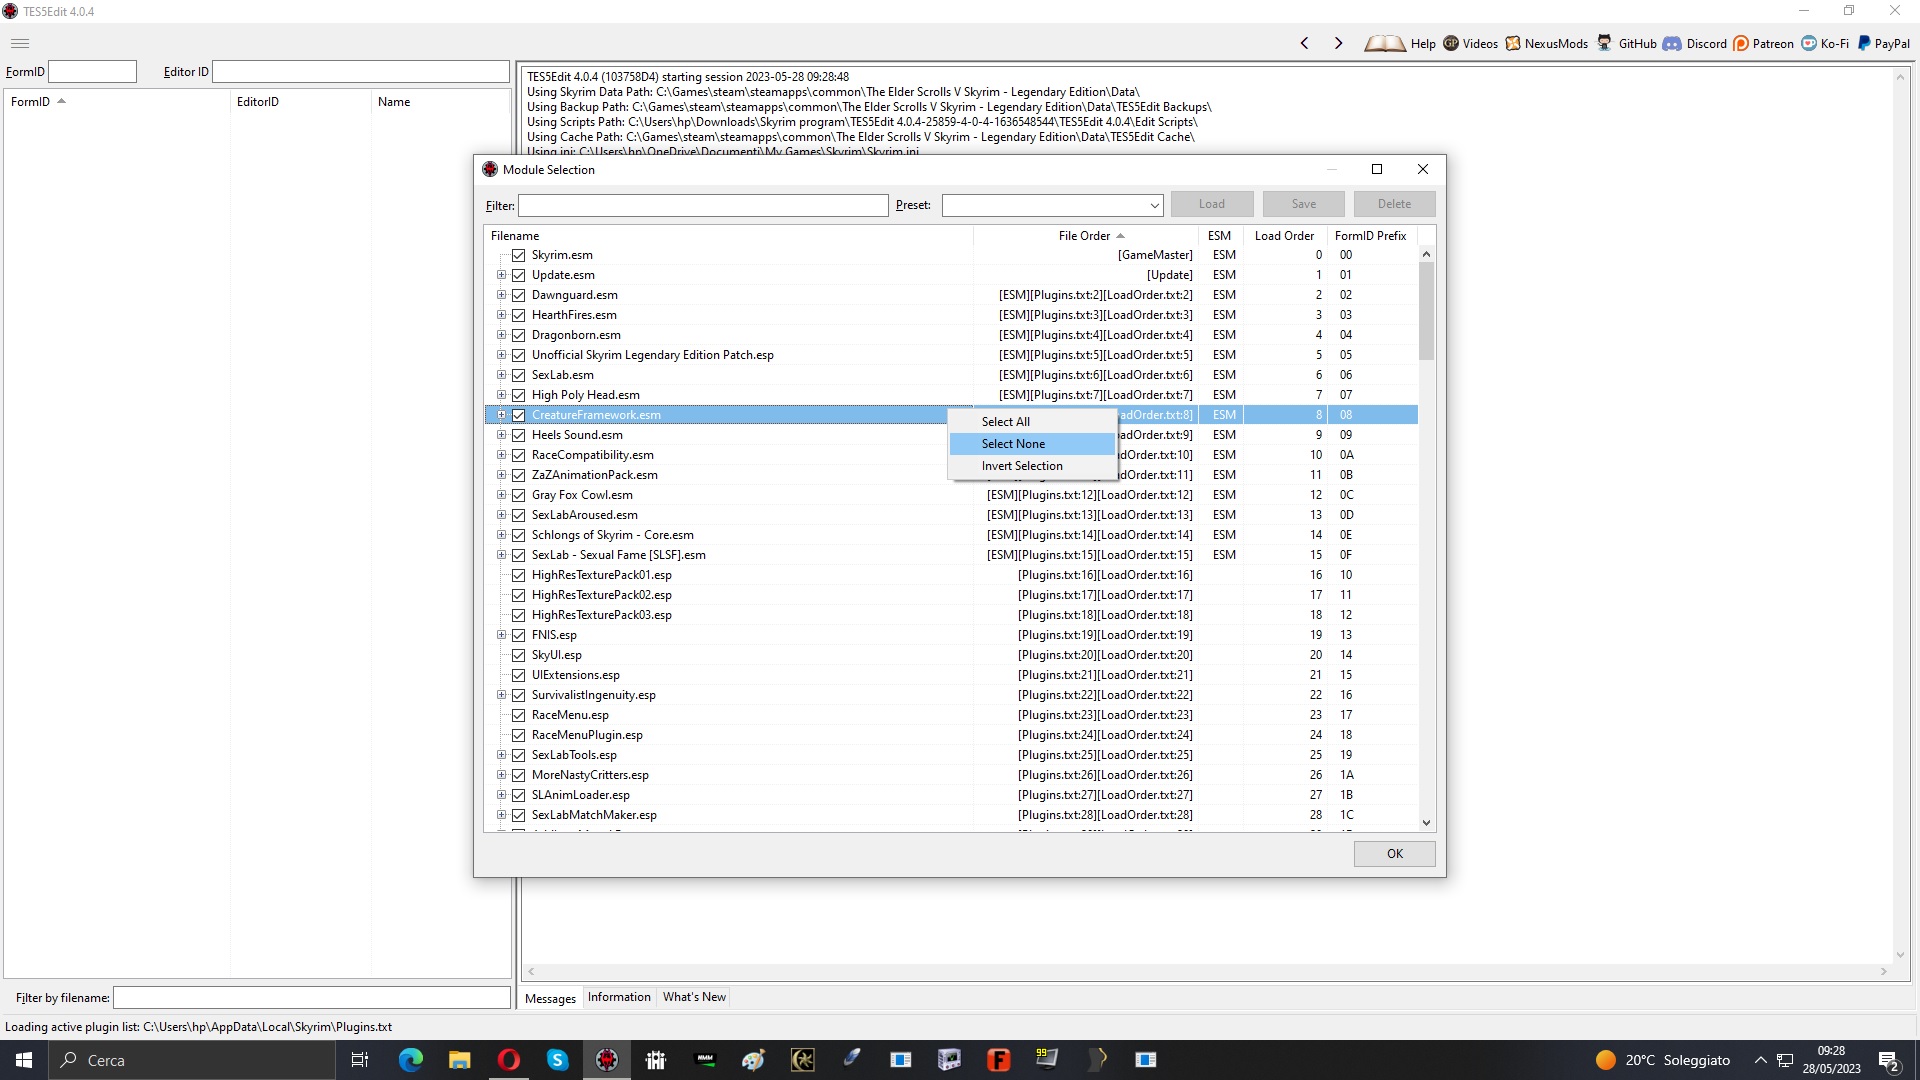Open the GitHub icon link
Screen dimensions: 1920x1080
click(1605, 43)
